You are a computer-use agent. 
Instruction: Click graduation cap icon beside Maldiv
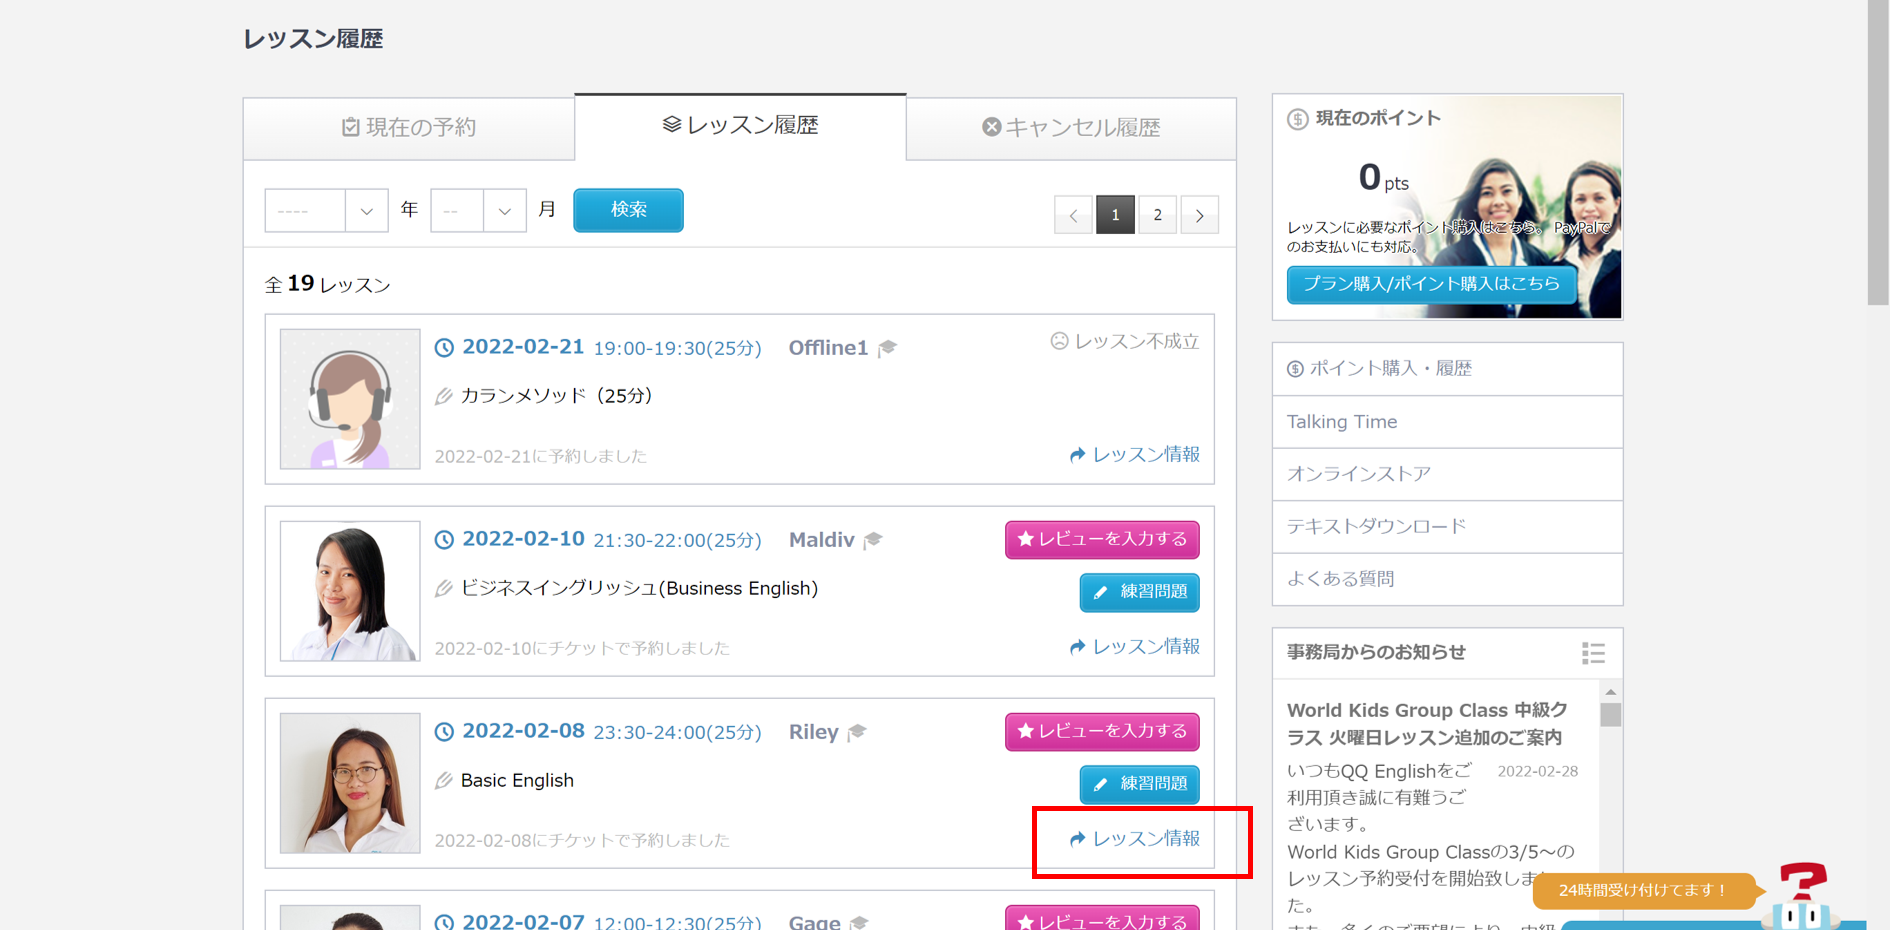tap(873, 540)
